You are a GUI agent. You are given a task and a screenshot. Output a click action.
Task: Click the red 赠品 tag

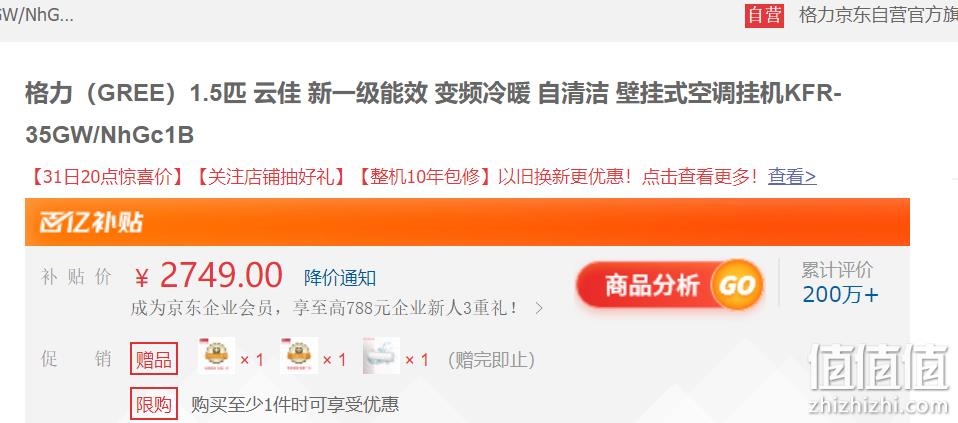(x=154, y=359)
